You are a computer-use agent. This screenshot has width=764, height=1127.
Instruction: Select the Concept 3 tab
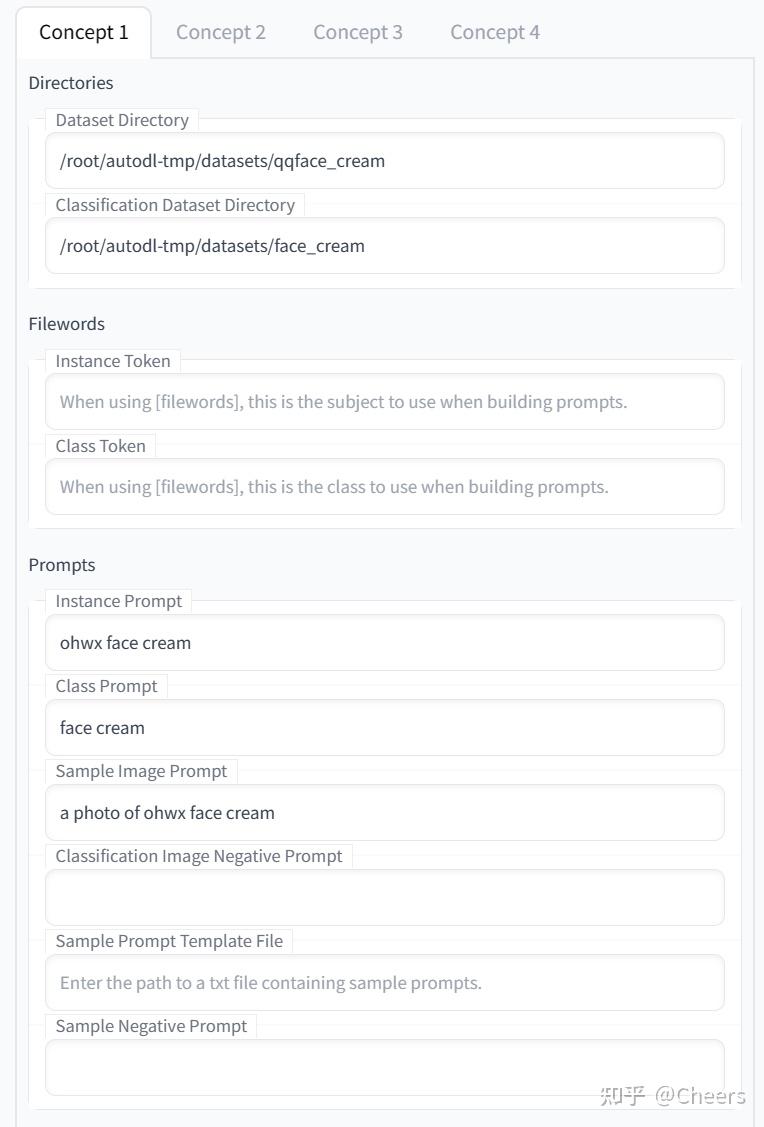pyautogui.click(x=358, y=32)
